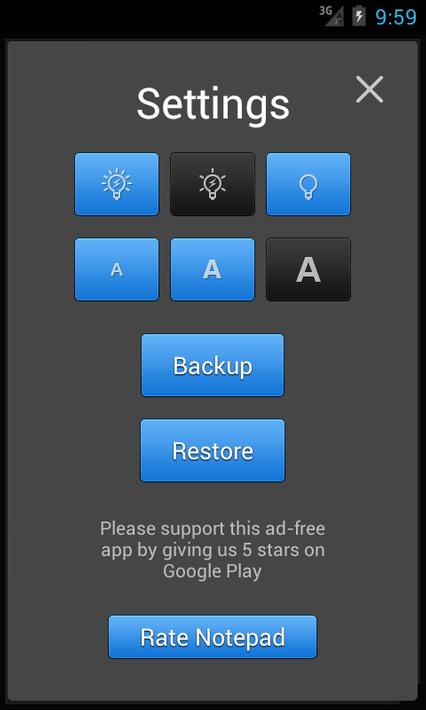The image size is (426, 710).
Task: Tap the 'Please support this ad-free app' message
Action: click(x=212, y=550)
